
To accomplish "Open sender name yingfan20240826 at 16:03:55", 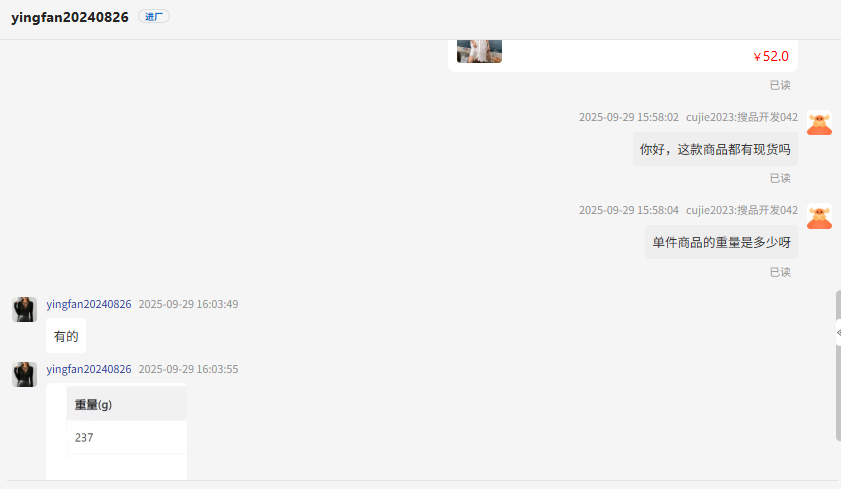I will 88,369.
